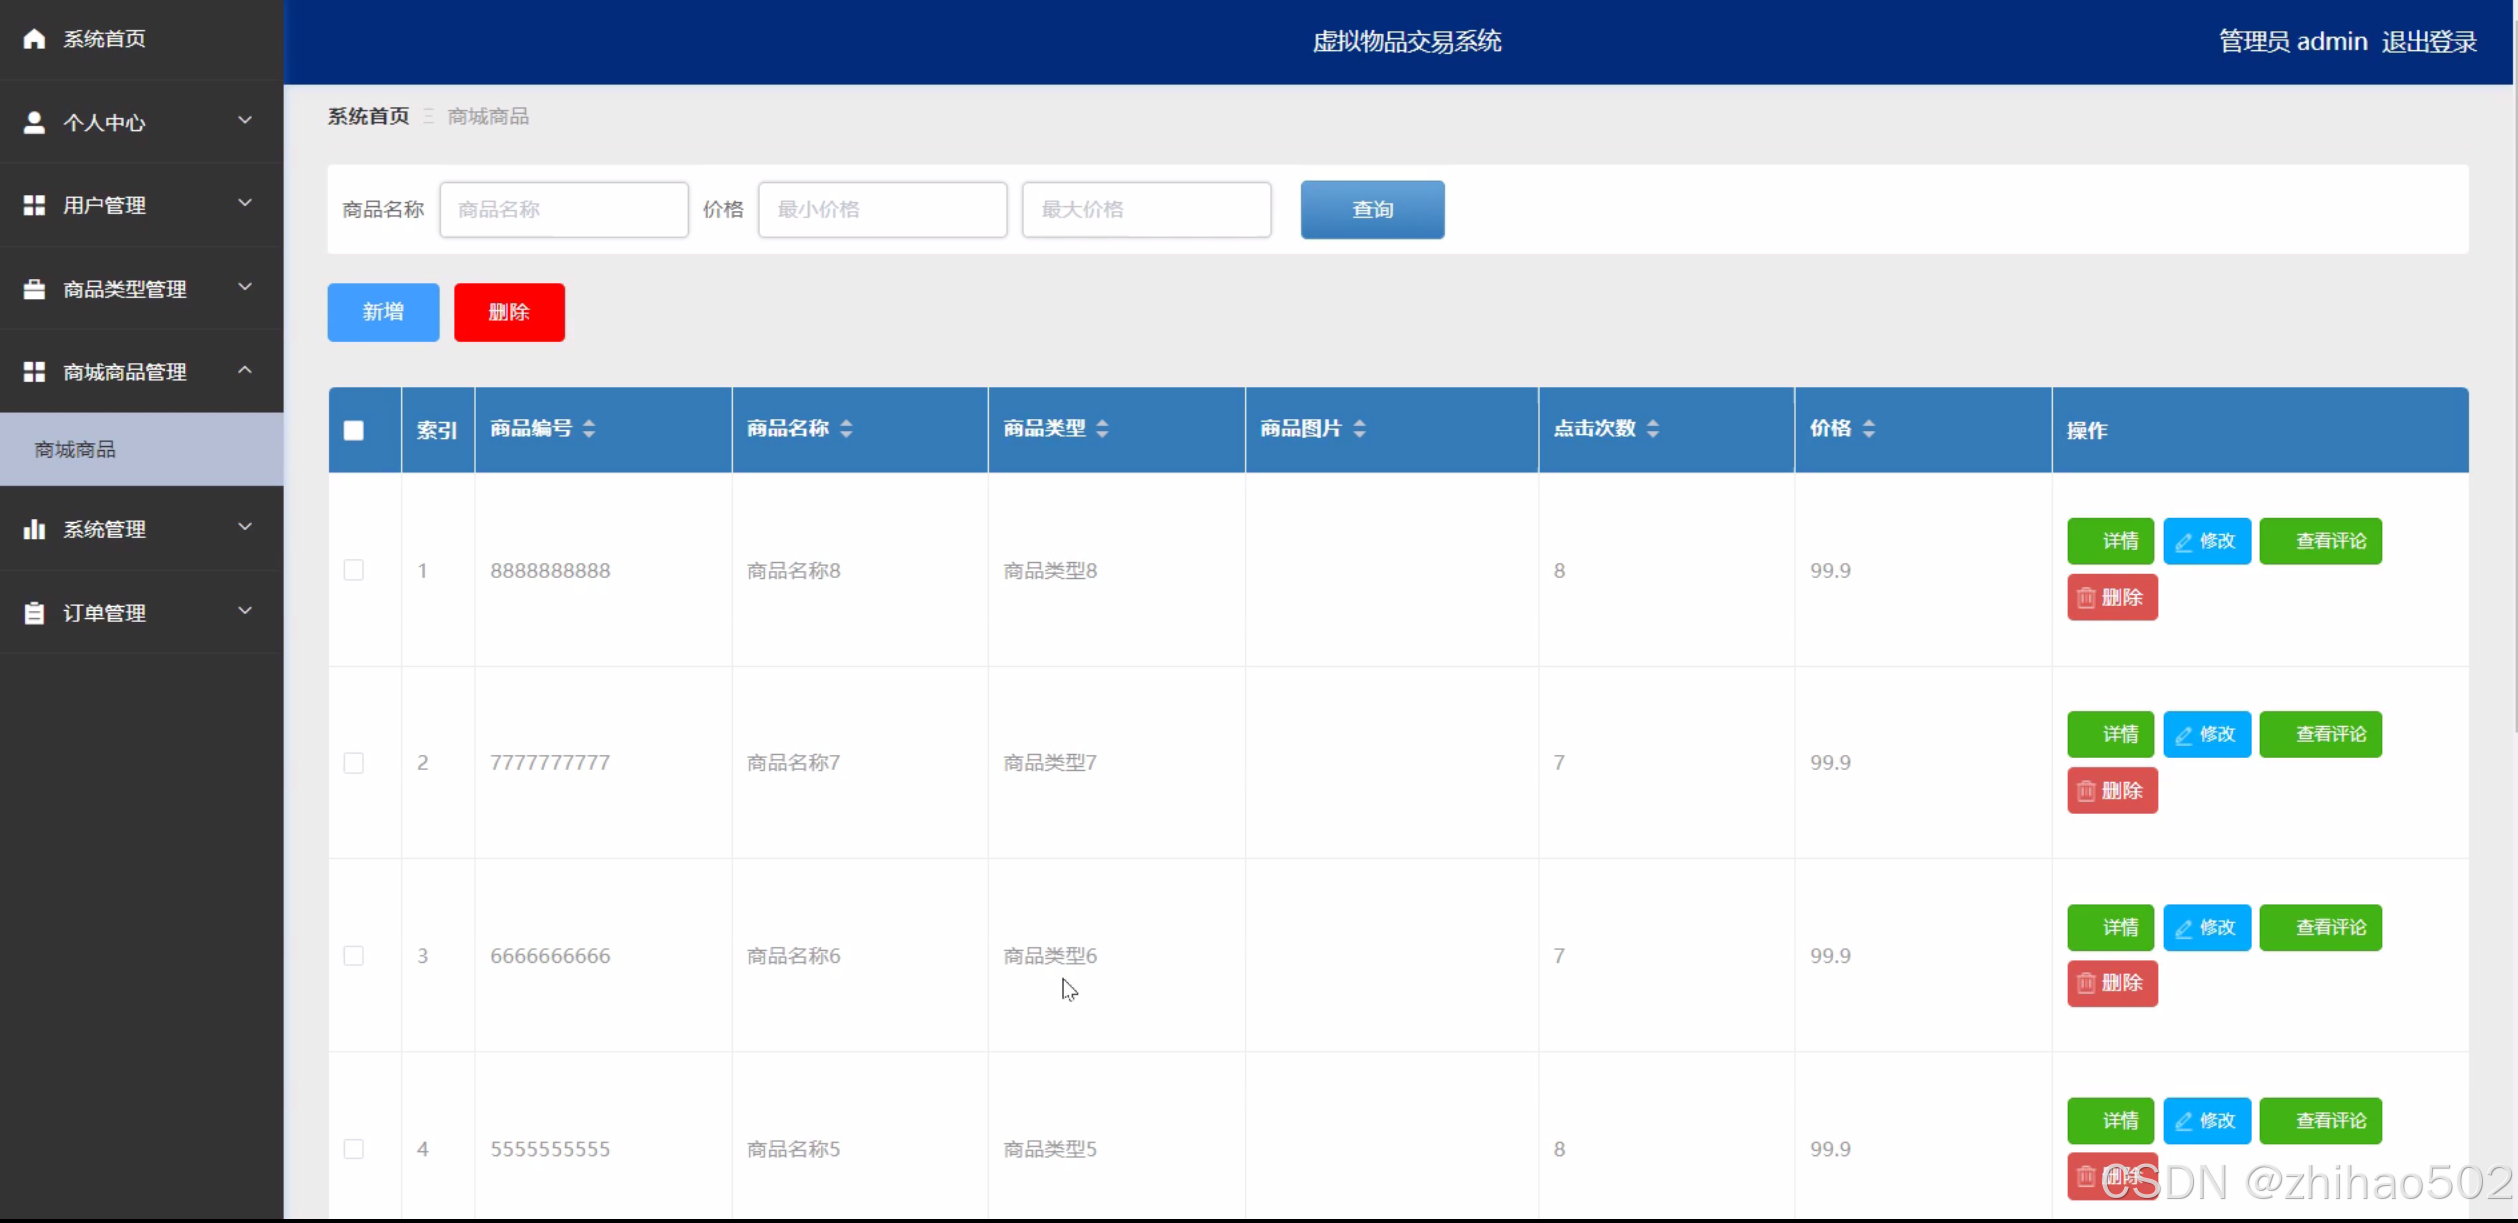Focus the 商品名称 search field
2518x1223 pixels.
(564, 210)
